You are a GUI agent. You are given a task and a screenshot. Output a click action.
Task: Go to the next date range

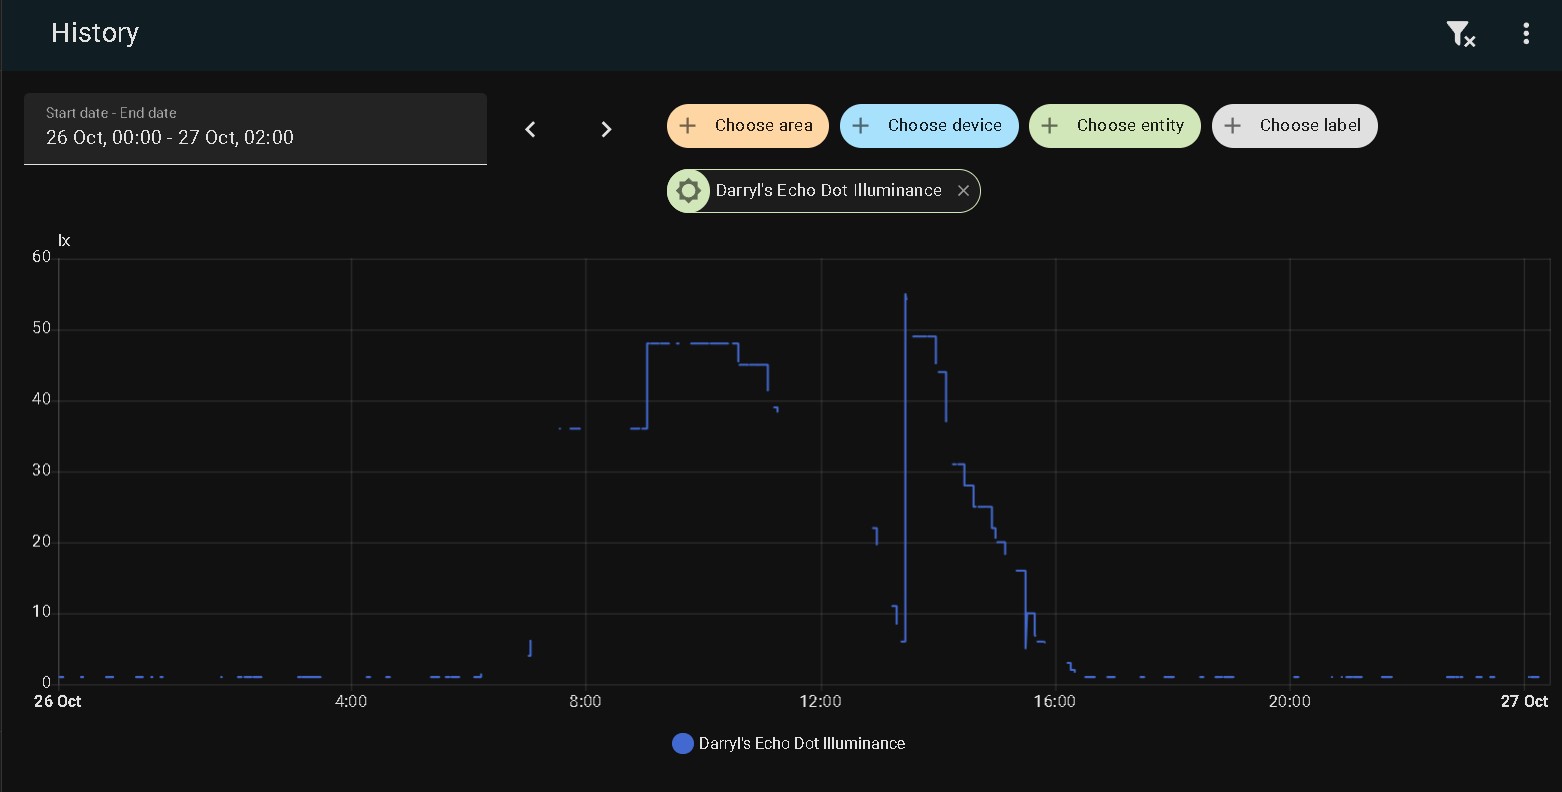(606, 129)
